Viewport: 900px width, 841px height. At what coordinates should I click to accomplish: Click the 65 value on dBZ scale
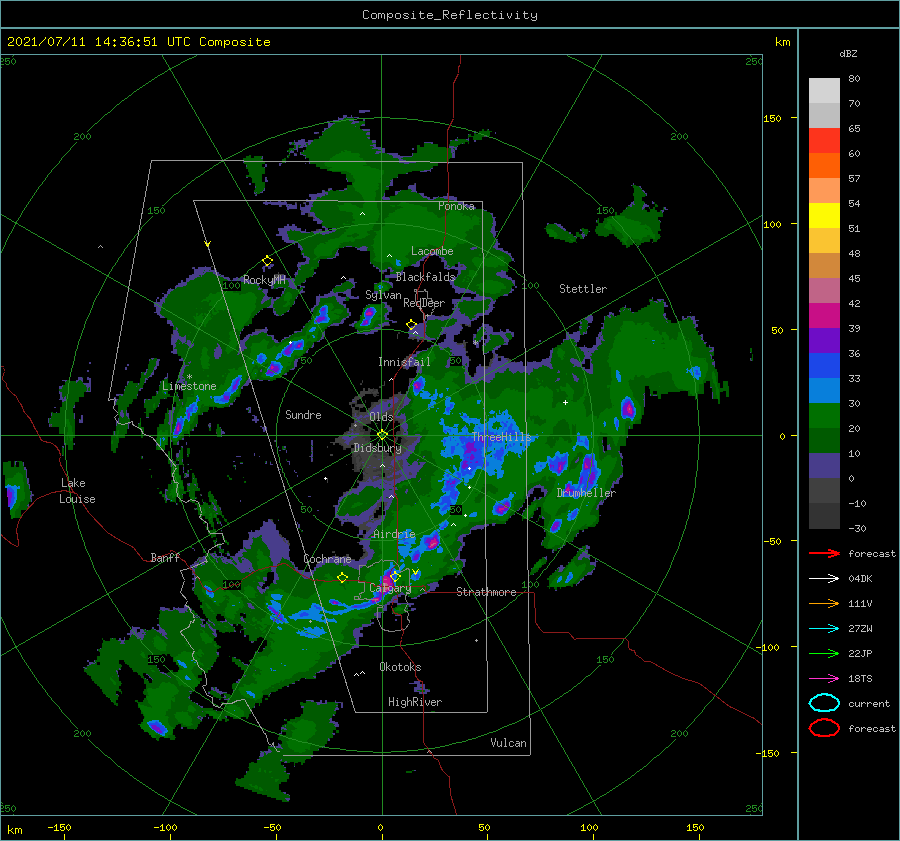[854, 129]
